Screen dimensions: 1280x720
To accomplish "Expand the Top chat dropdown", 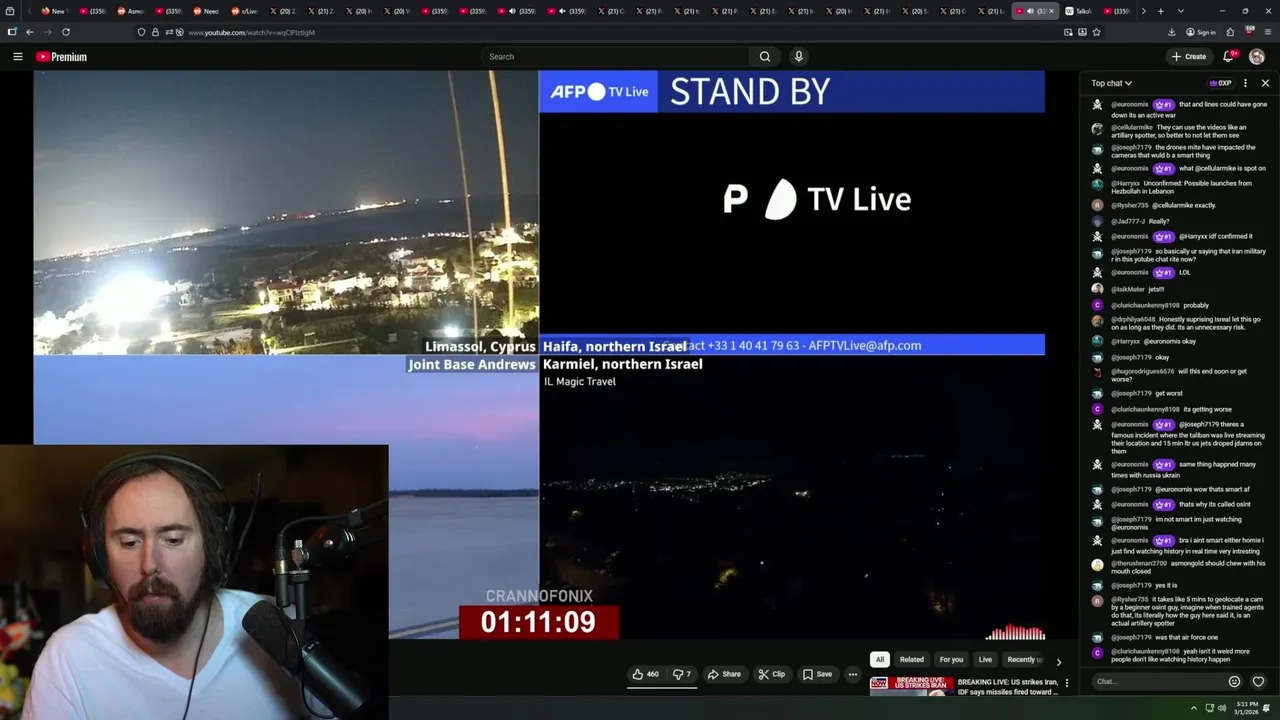I will 1111,83.
